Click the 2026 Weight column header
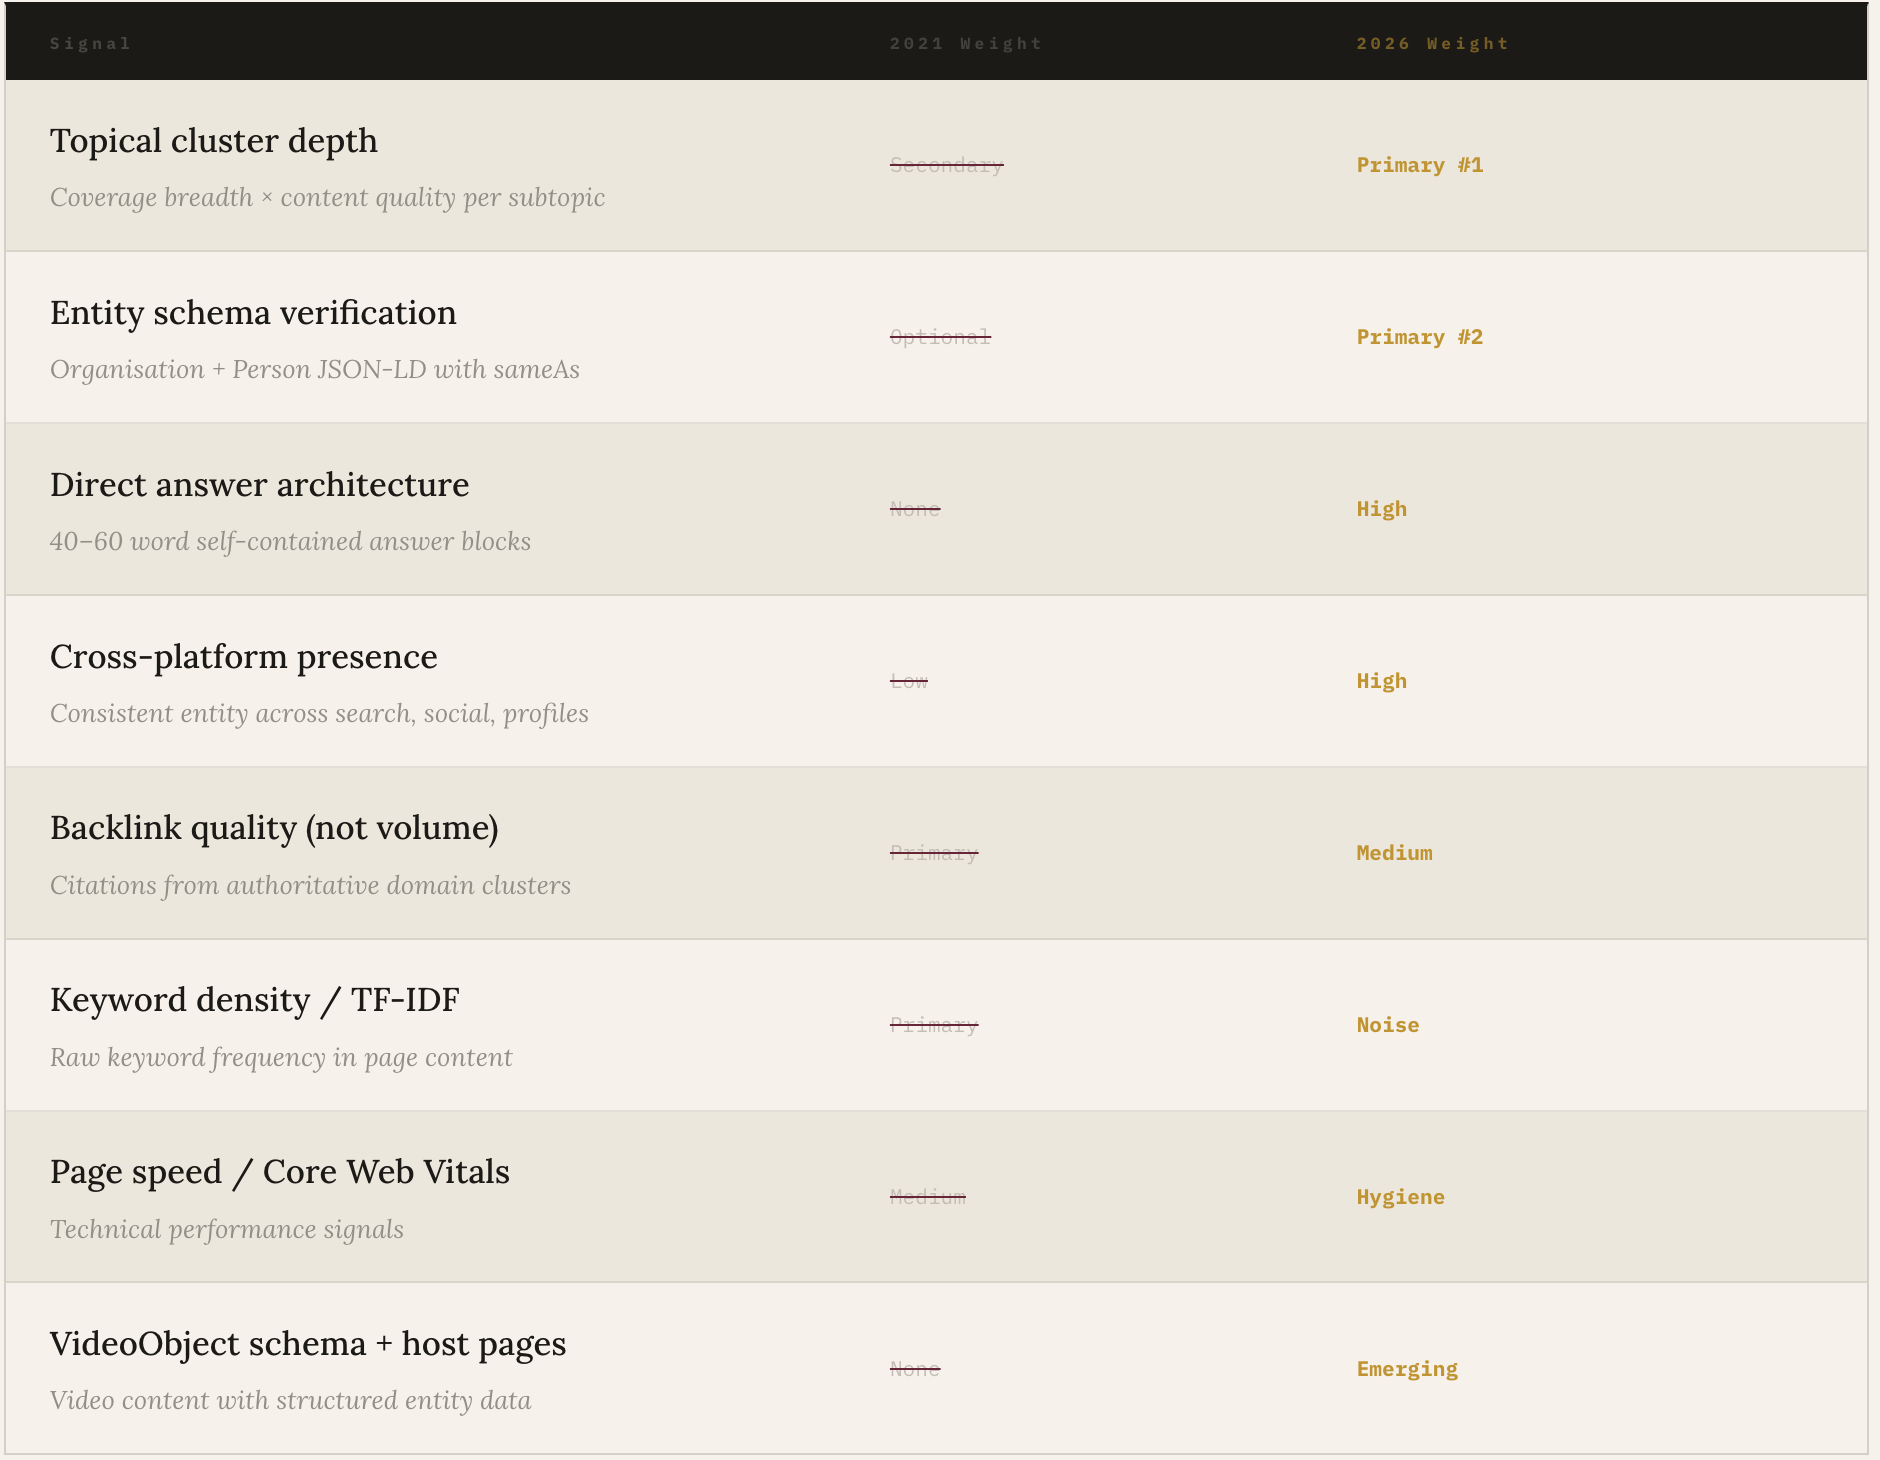Viewport: 1880px width, 1460px height. tap(1432, 44)
